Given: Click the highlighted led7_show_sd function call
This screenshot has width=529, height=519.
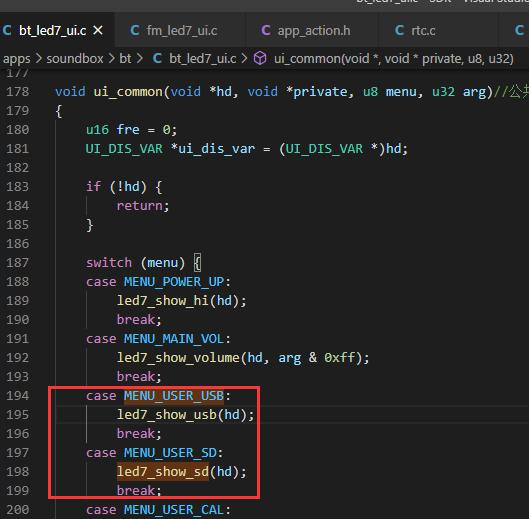Looking at the screenshot, I should pos(163,472).
